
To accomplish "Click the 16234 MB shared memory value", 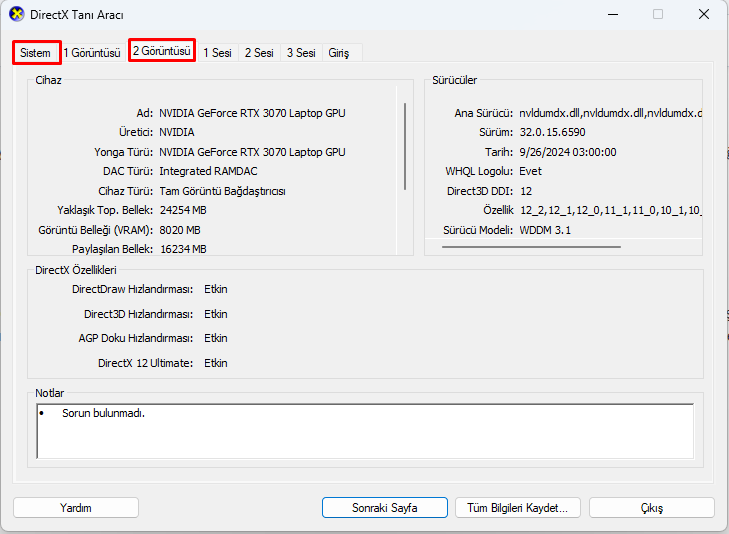I will 183,249.
